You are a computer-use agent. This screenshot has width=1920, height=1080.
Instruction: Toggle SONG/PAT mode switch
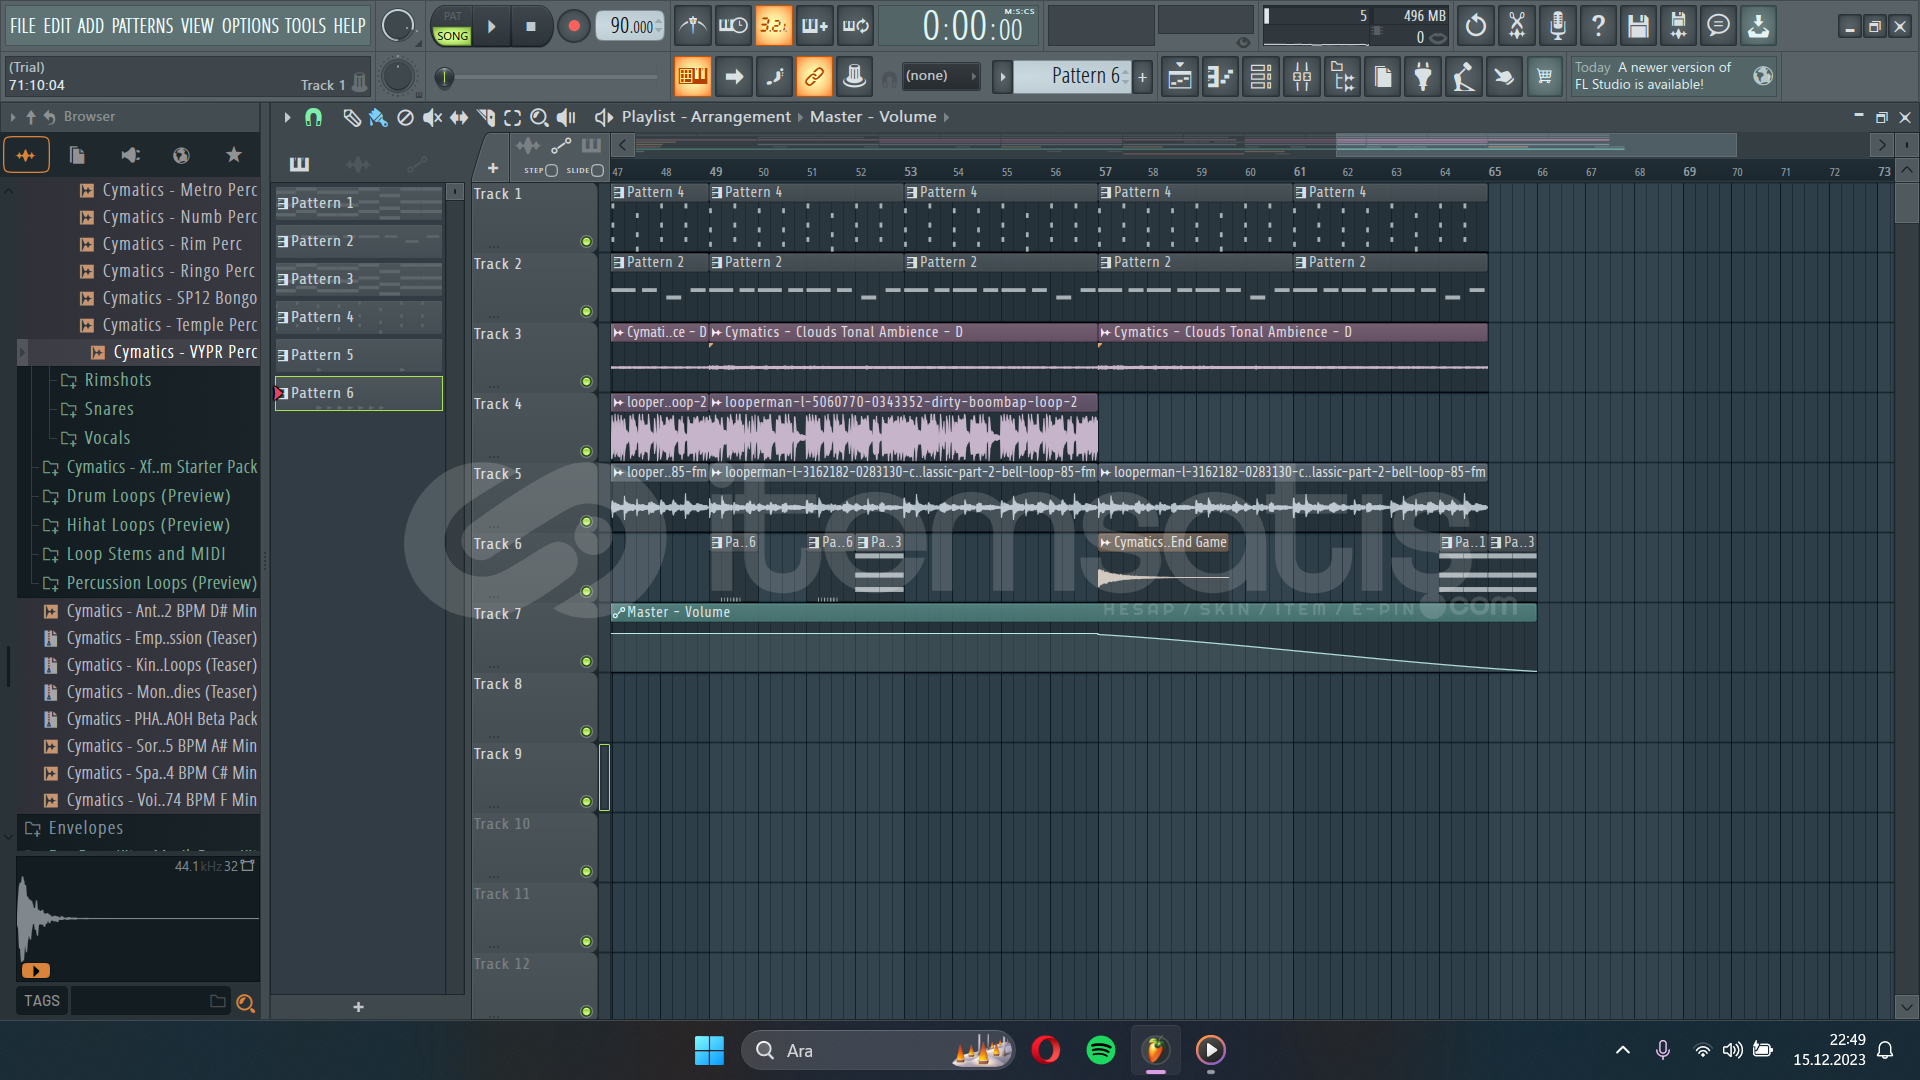(452, 26)
